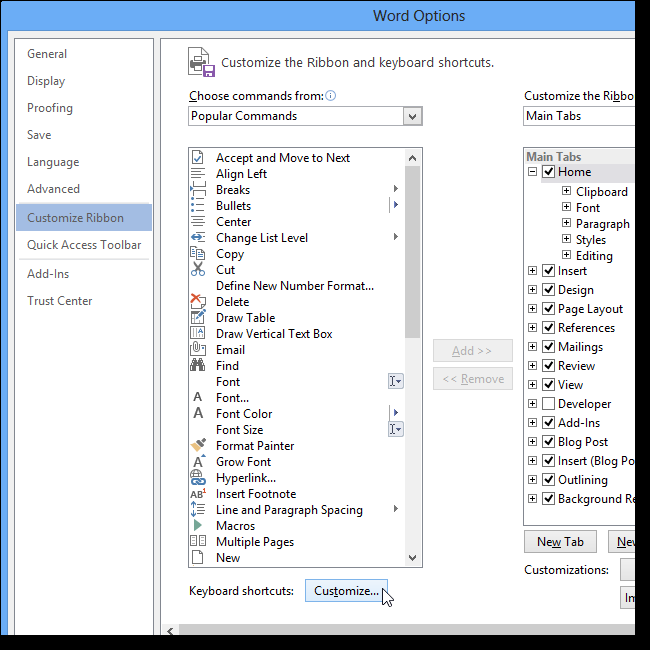The image size is (650, 650).
Task: Uncheck the Mailings tab checkbox
Action: 548,347
